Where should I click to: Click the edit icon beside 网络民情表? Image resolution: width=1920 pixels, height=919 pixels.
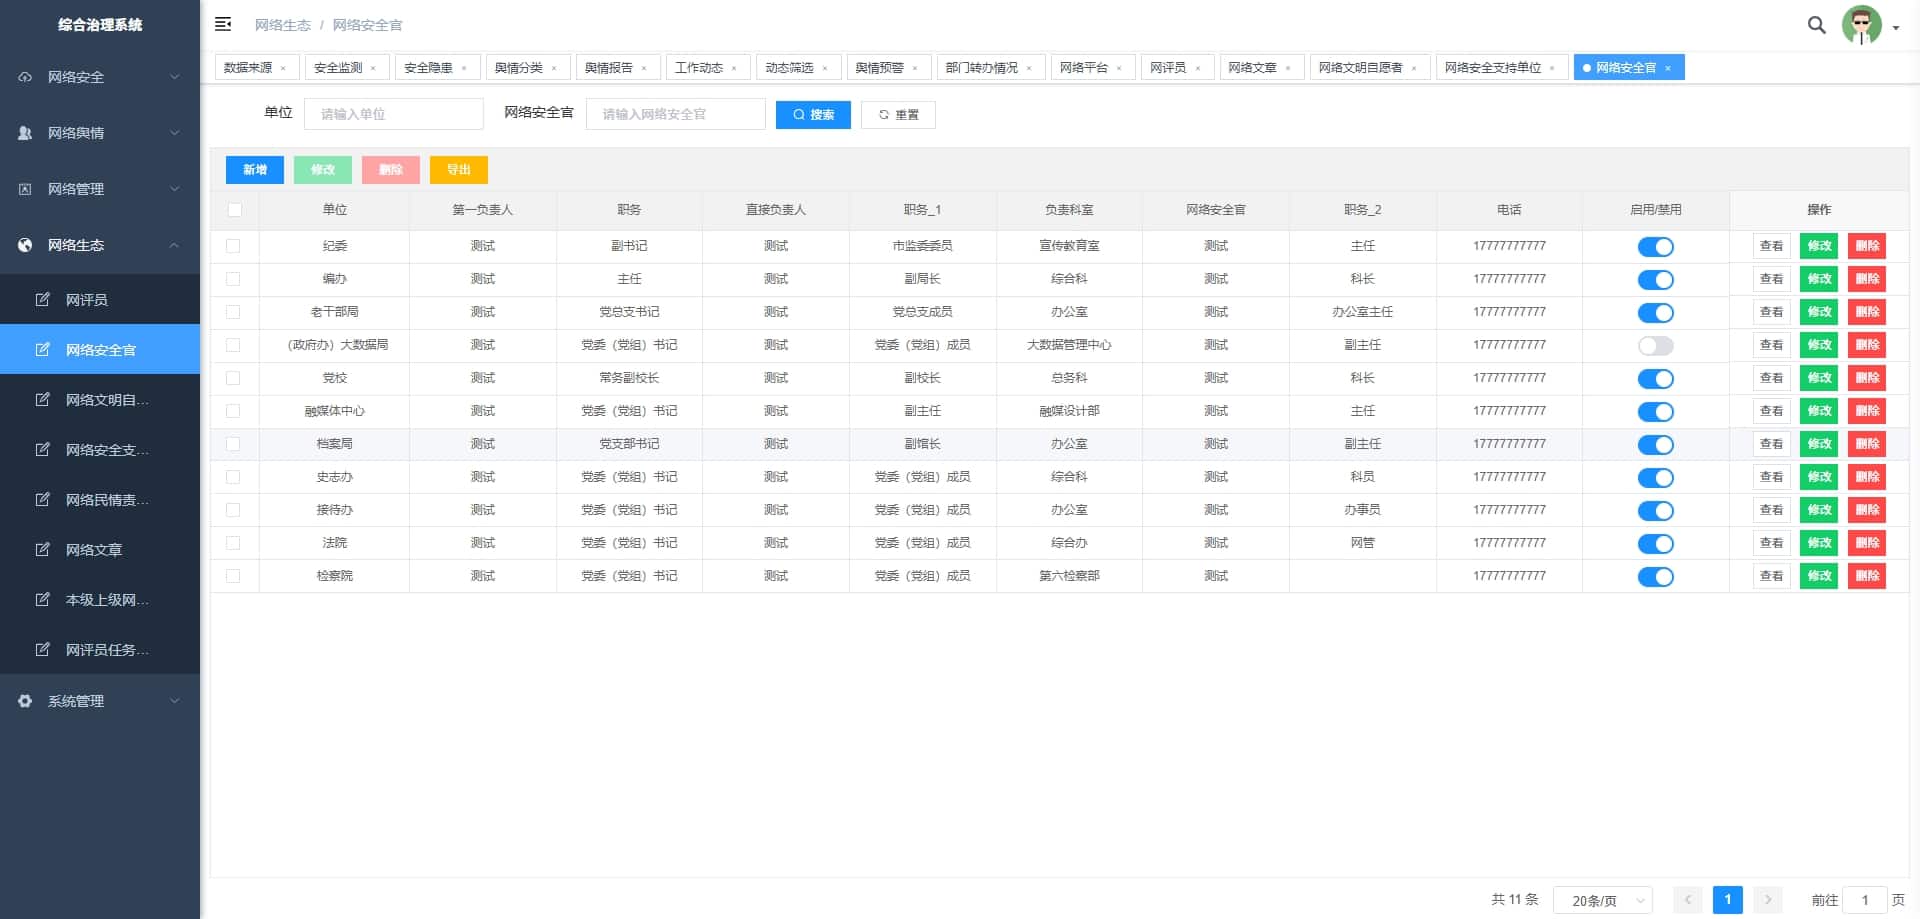(x=43, y=499)
